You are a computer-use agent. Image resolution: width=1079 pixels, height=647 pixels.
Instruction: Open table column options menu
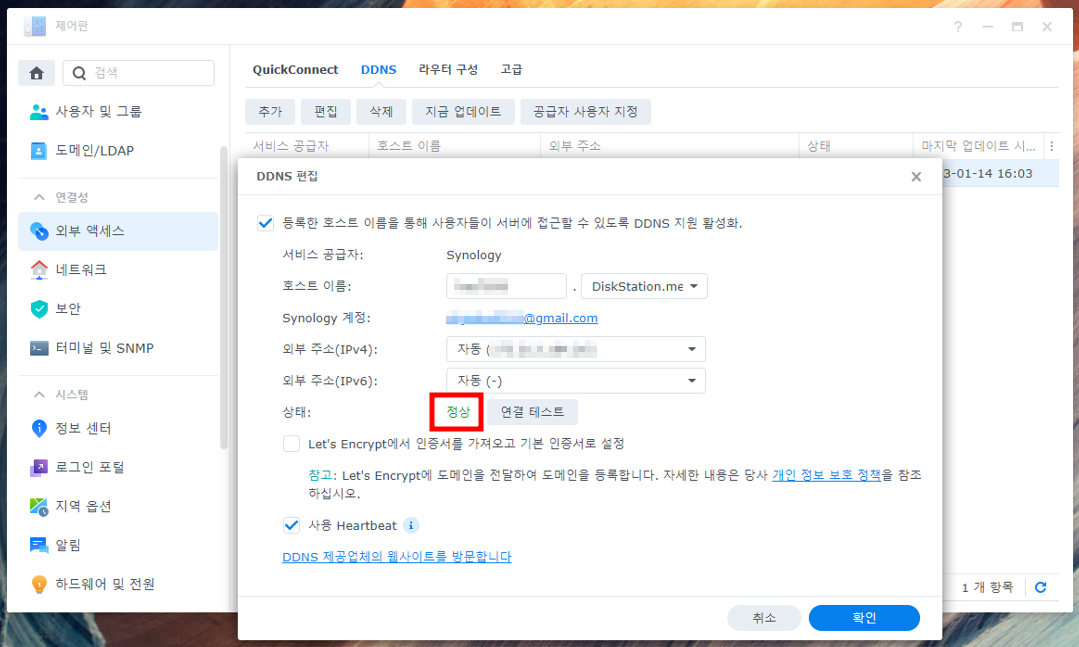click(x=1051, y=146)
